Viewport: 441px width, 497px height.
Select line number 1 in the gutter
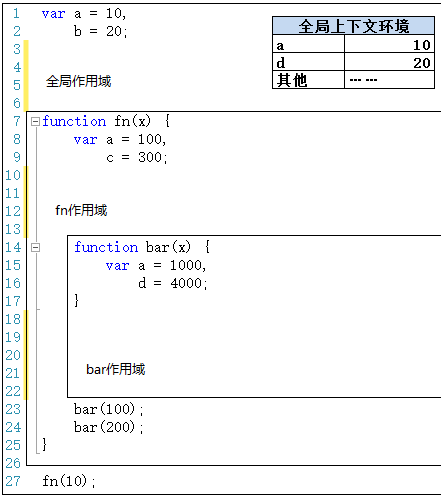point(16,14)
